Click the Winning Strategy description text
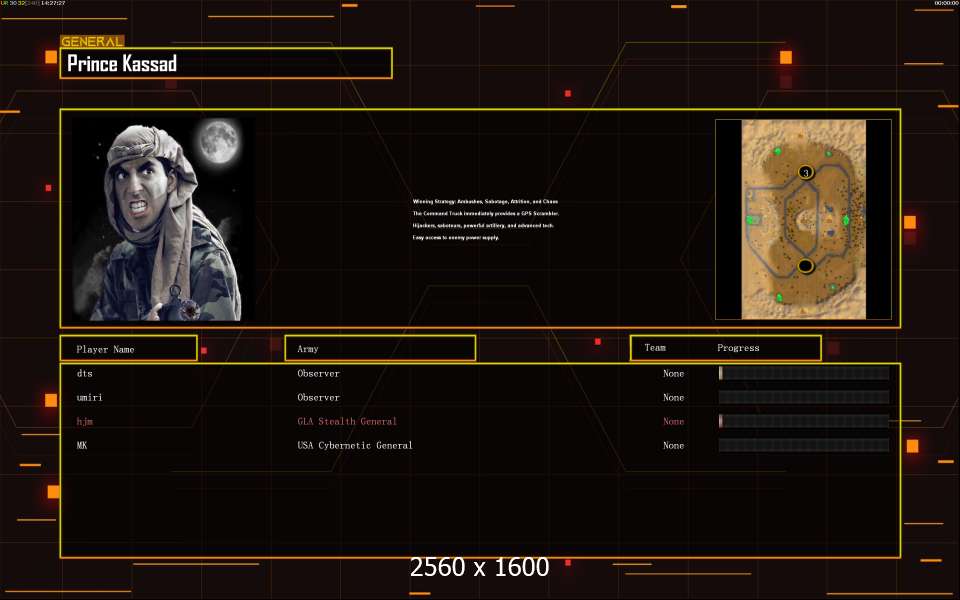The image size is (960, 600). [x=485, y=220]
